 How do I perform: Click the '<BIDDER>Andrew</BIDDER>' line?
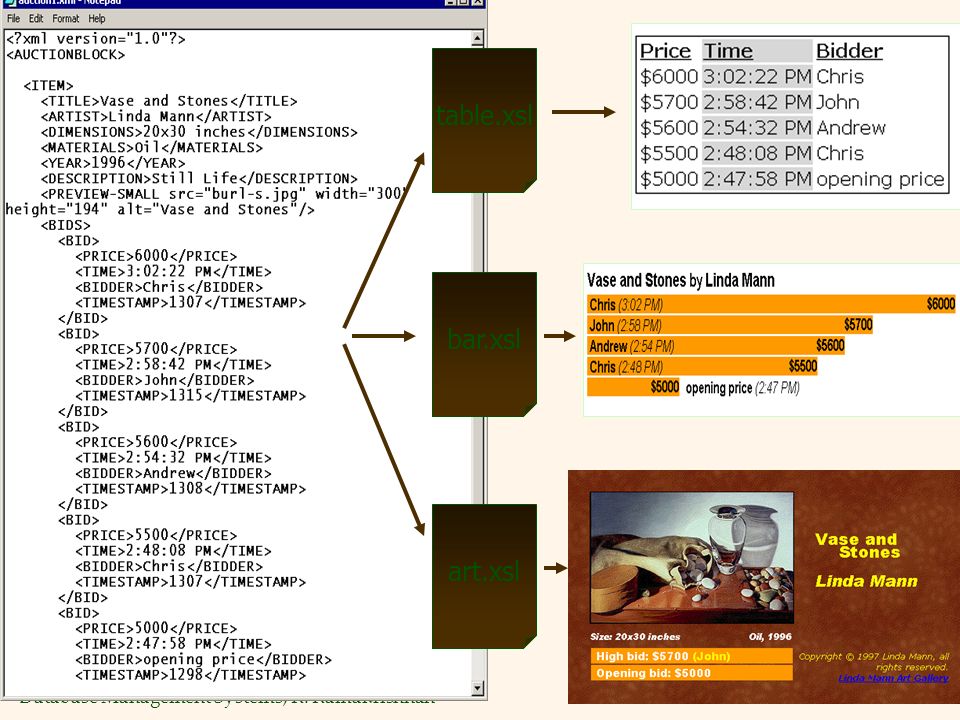(x=173, y=473)
